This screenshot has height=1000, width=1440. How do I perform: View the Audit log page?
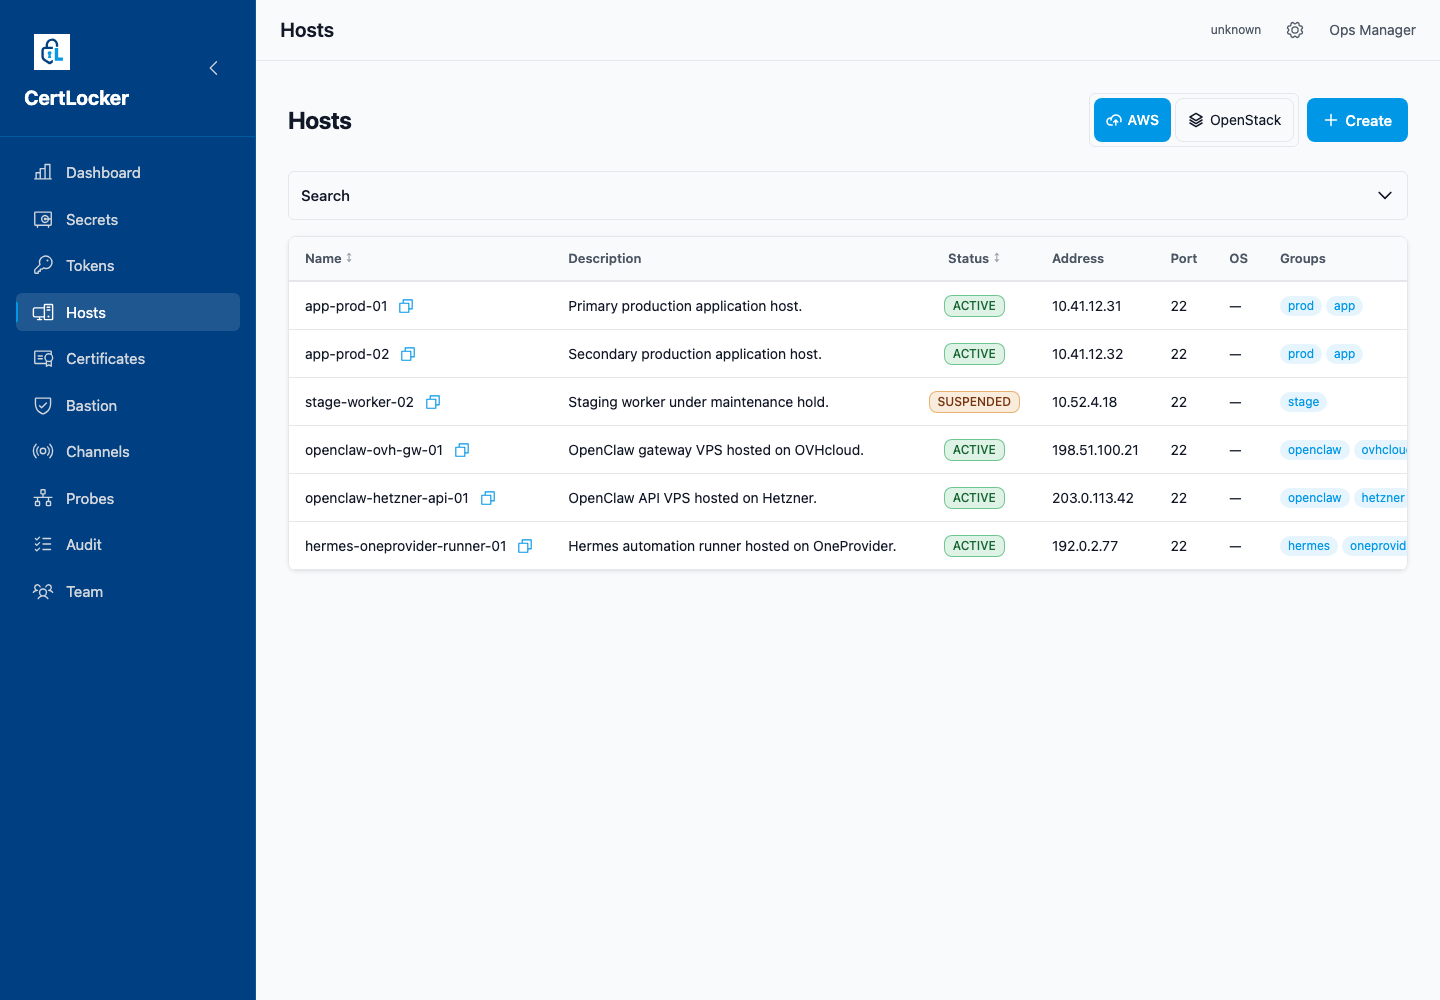click(x=128, y=545)
